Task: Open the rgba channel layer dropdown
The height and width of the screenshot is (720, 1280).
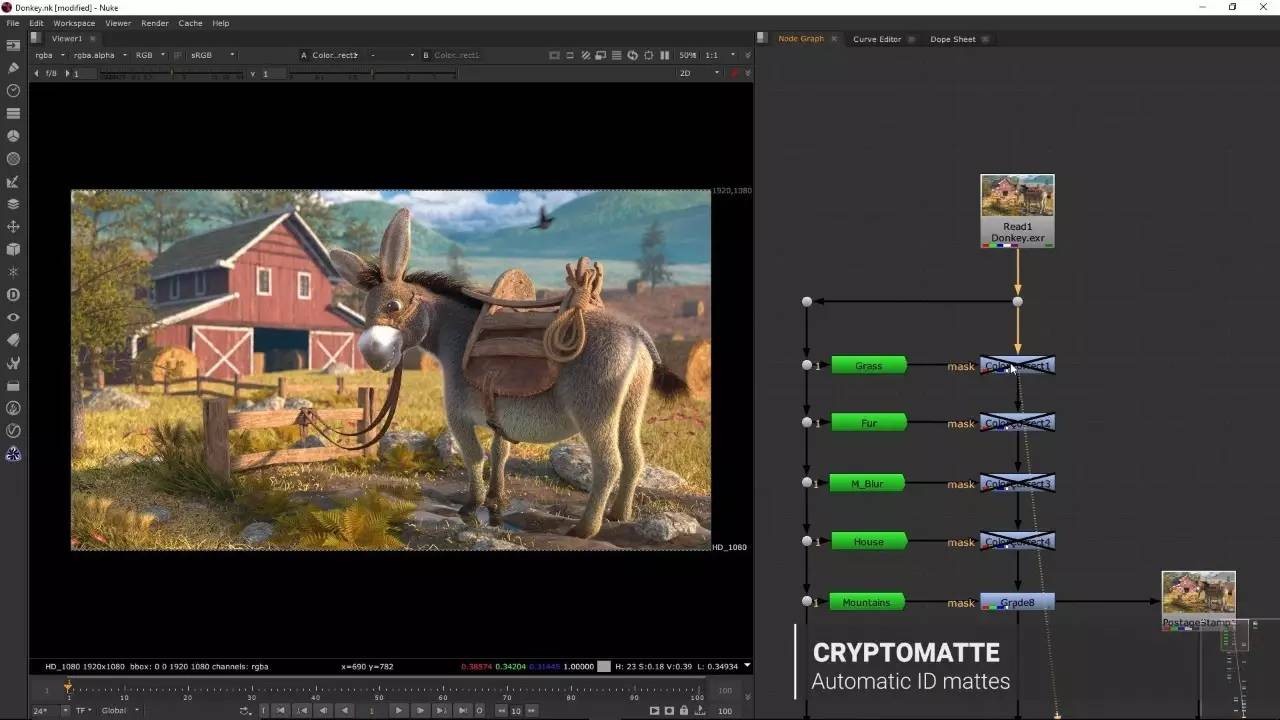Action: coord(49,55)
